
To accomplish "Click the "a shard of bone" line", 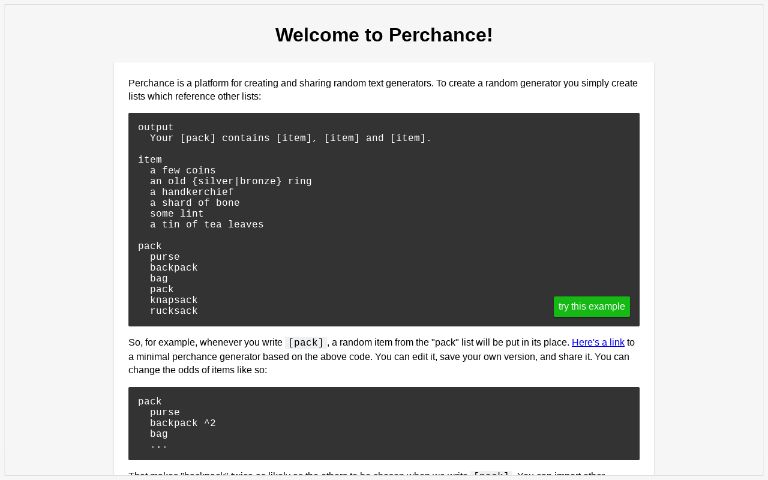I will (194, 203).
